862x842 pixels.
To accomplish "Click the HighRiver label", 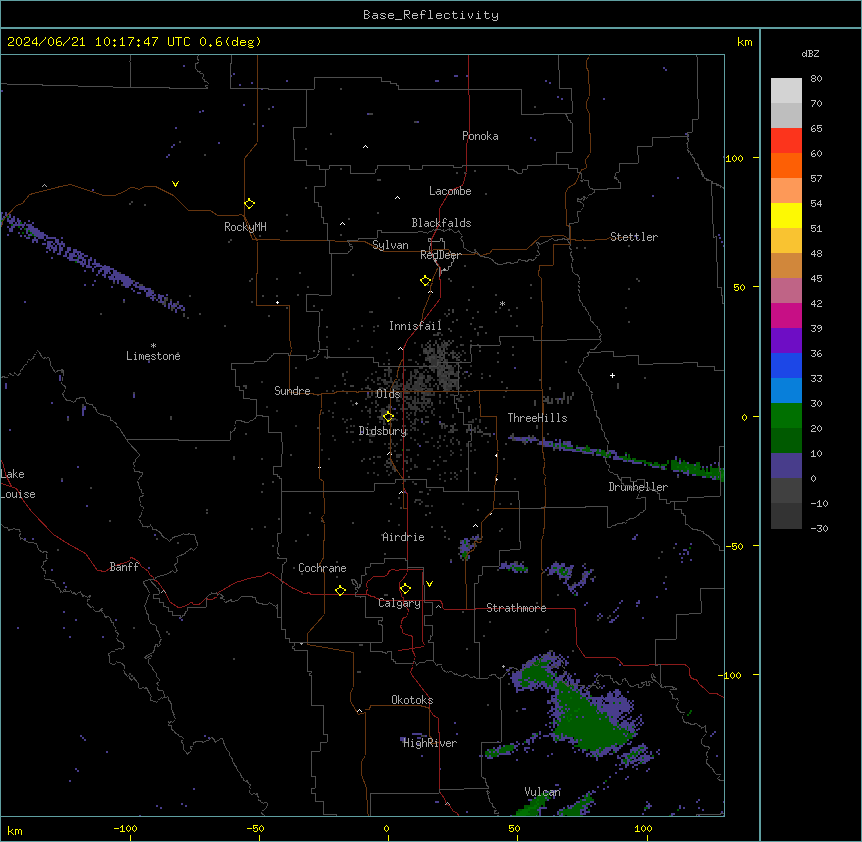I will (x=430, y=743).
